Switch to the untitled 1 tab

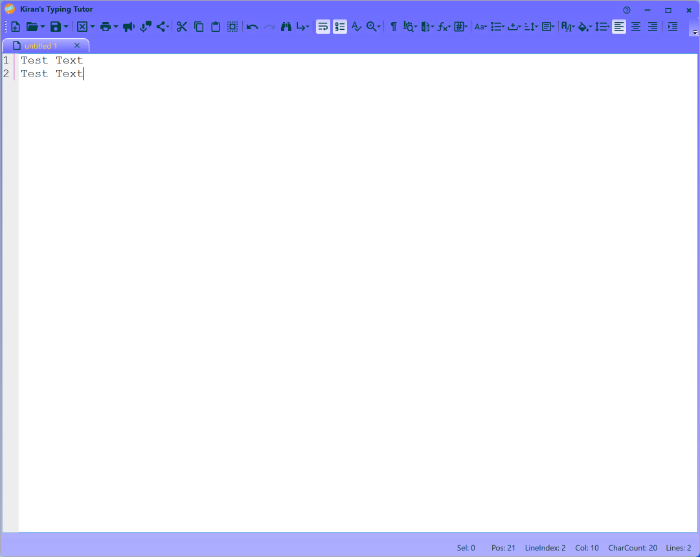pos(41,46)
